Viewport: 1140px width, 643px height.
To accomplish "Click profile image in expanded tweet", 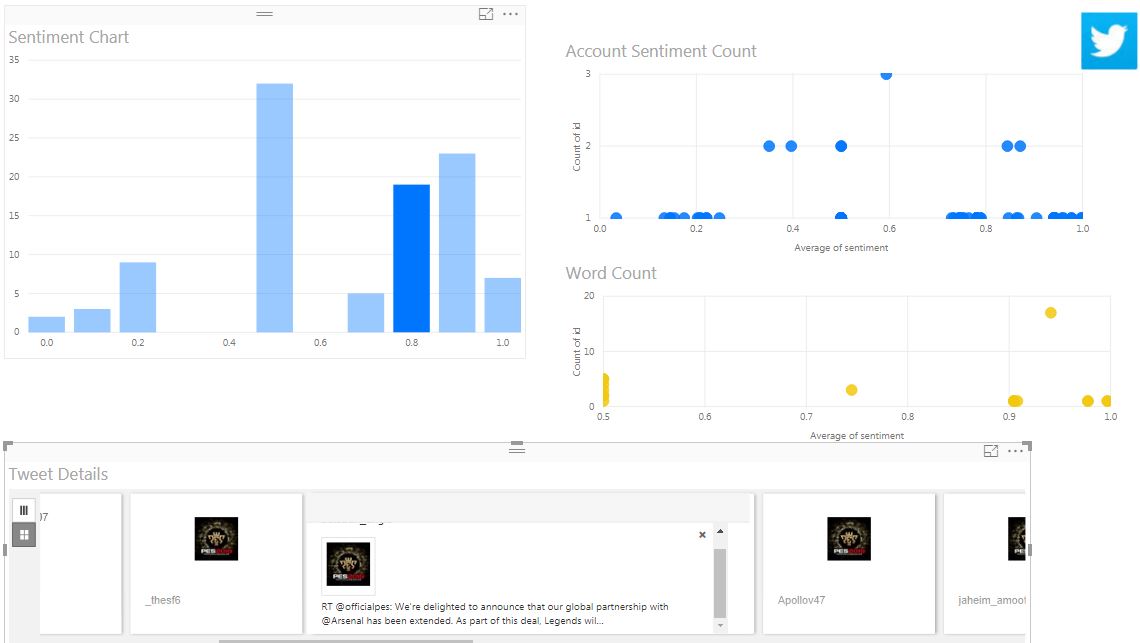I will 348,566.
